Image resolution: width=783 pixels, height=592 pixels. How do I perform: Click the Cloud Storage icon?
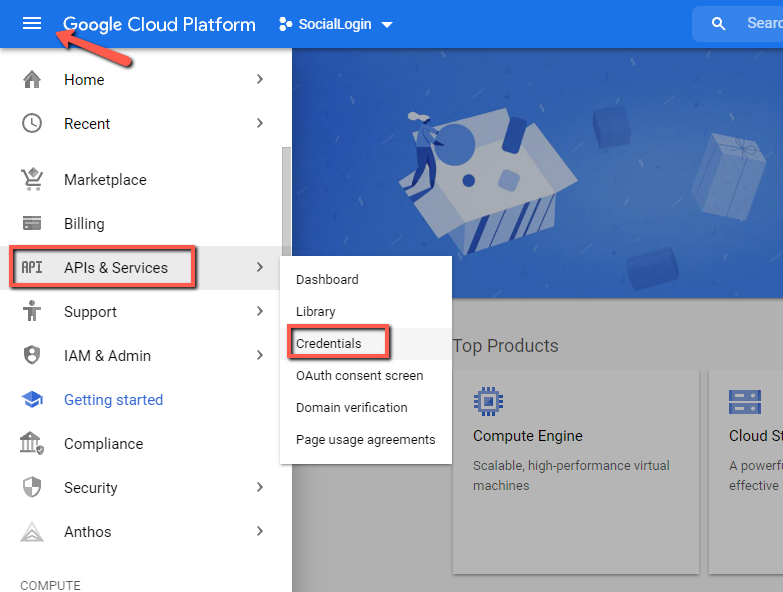click(x=745, y=402)
